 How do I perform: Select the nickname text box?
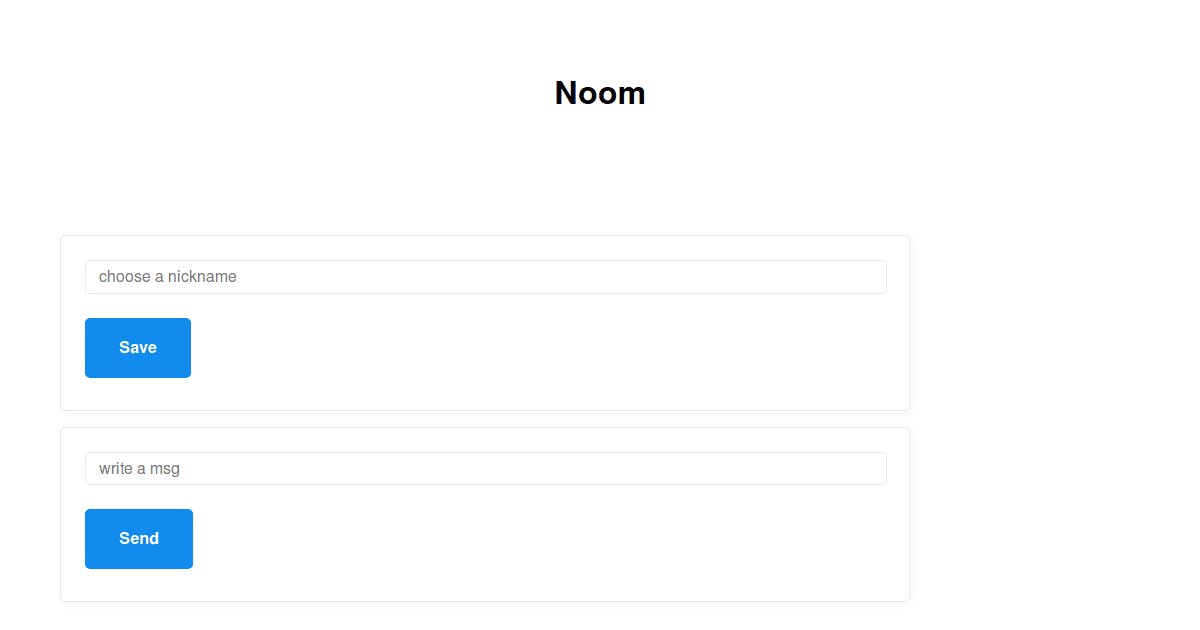click(486, 277)
